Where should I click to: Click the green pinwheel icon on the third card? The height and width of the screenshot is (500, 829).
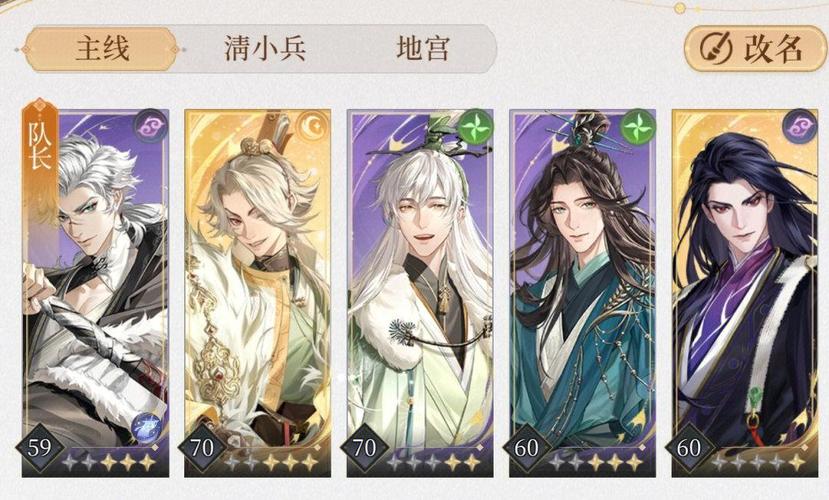[476, 126]
